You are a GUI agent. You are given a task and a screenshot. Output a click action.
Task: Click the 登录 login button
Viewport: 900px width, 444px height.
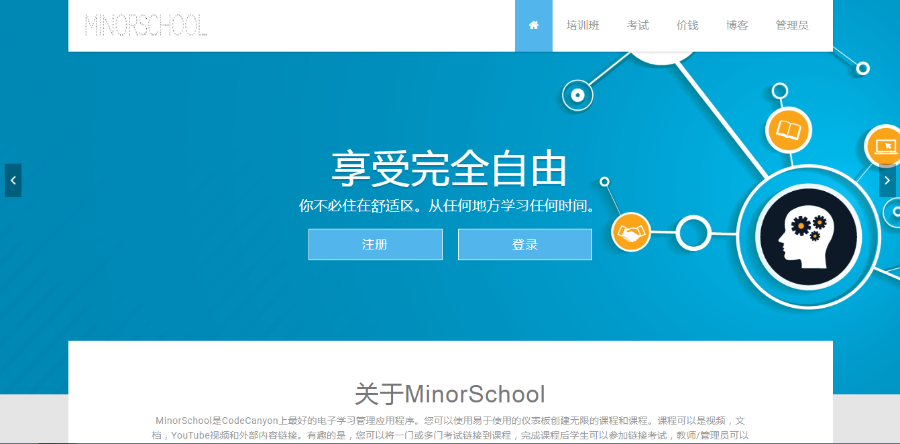tap(525, 244)
